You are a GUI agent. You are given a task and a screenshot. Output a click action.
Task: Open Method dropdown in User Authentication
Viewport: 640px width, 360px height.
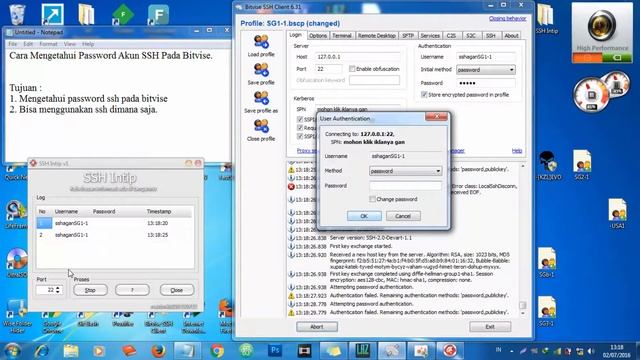pyautogui.click(x=405, y=171)
